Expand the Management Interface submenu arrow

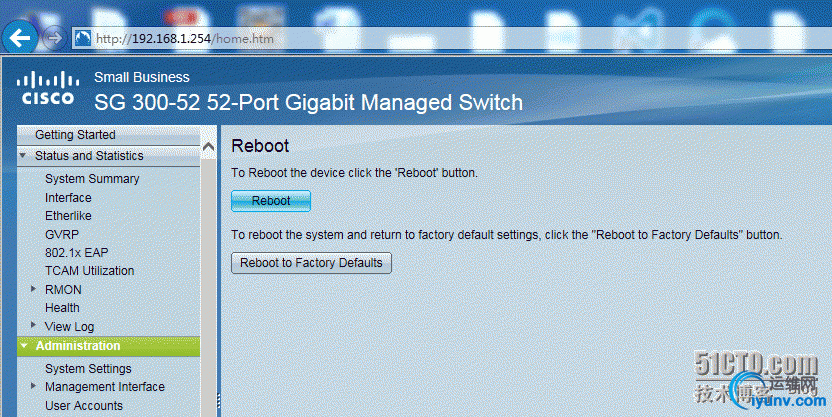[33, 386]
